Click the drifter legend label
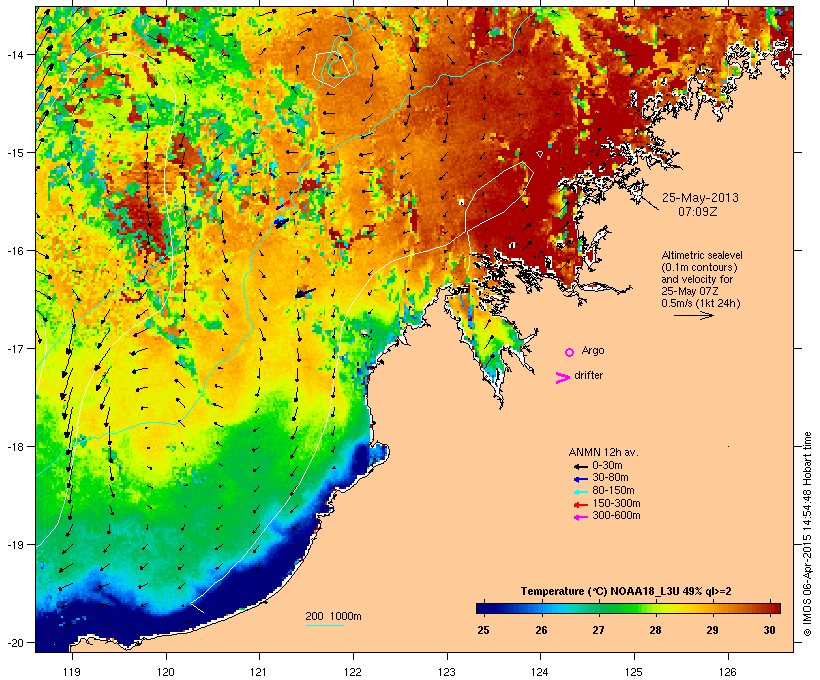820x680 pixels. pyautogui.click(x=588, y=375)
